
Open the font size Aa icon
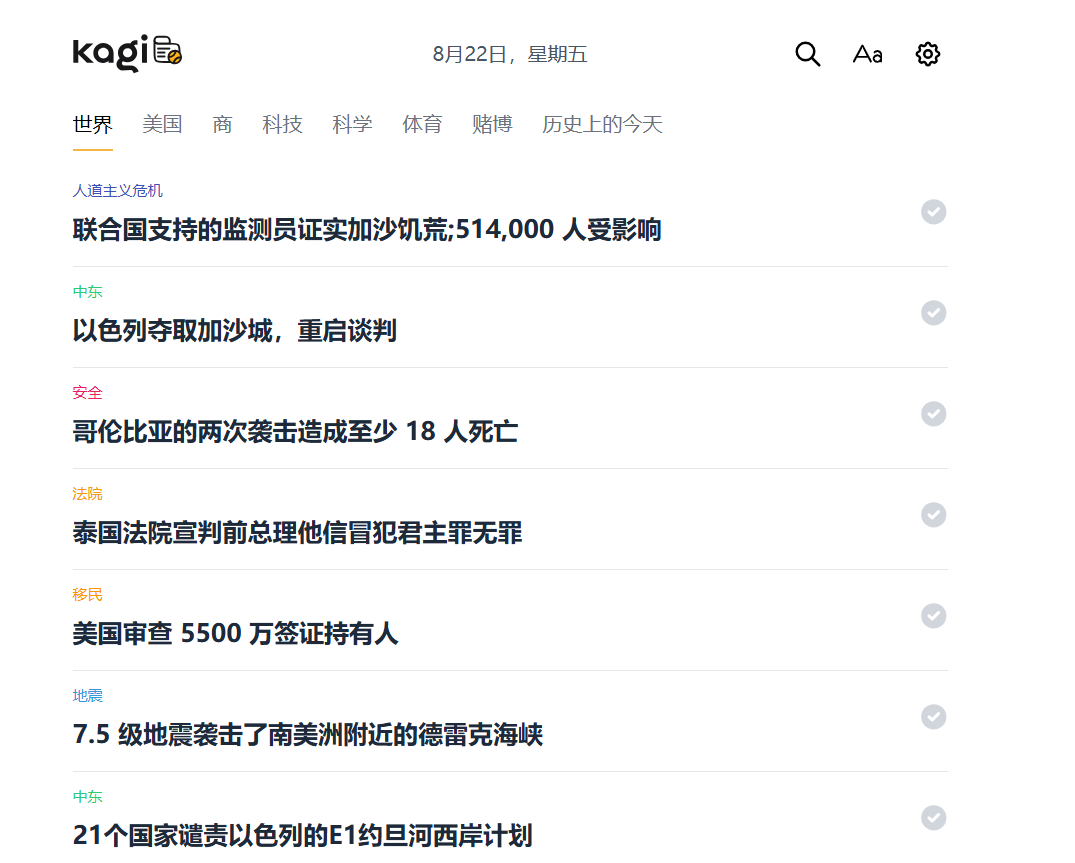(x=867, y=54)
